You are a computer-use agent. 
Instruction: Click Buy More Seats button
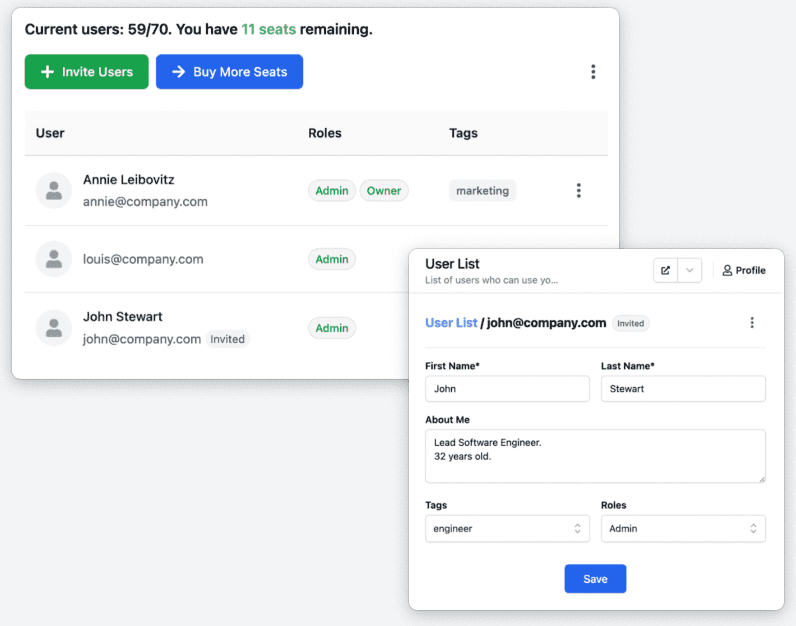[x=229, y=72]
